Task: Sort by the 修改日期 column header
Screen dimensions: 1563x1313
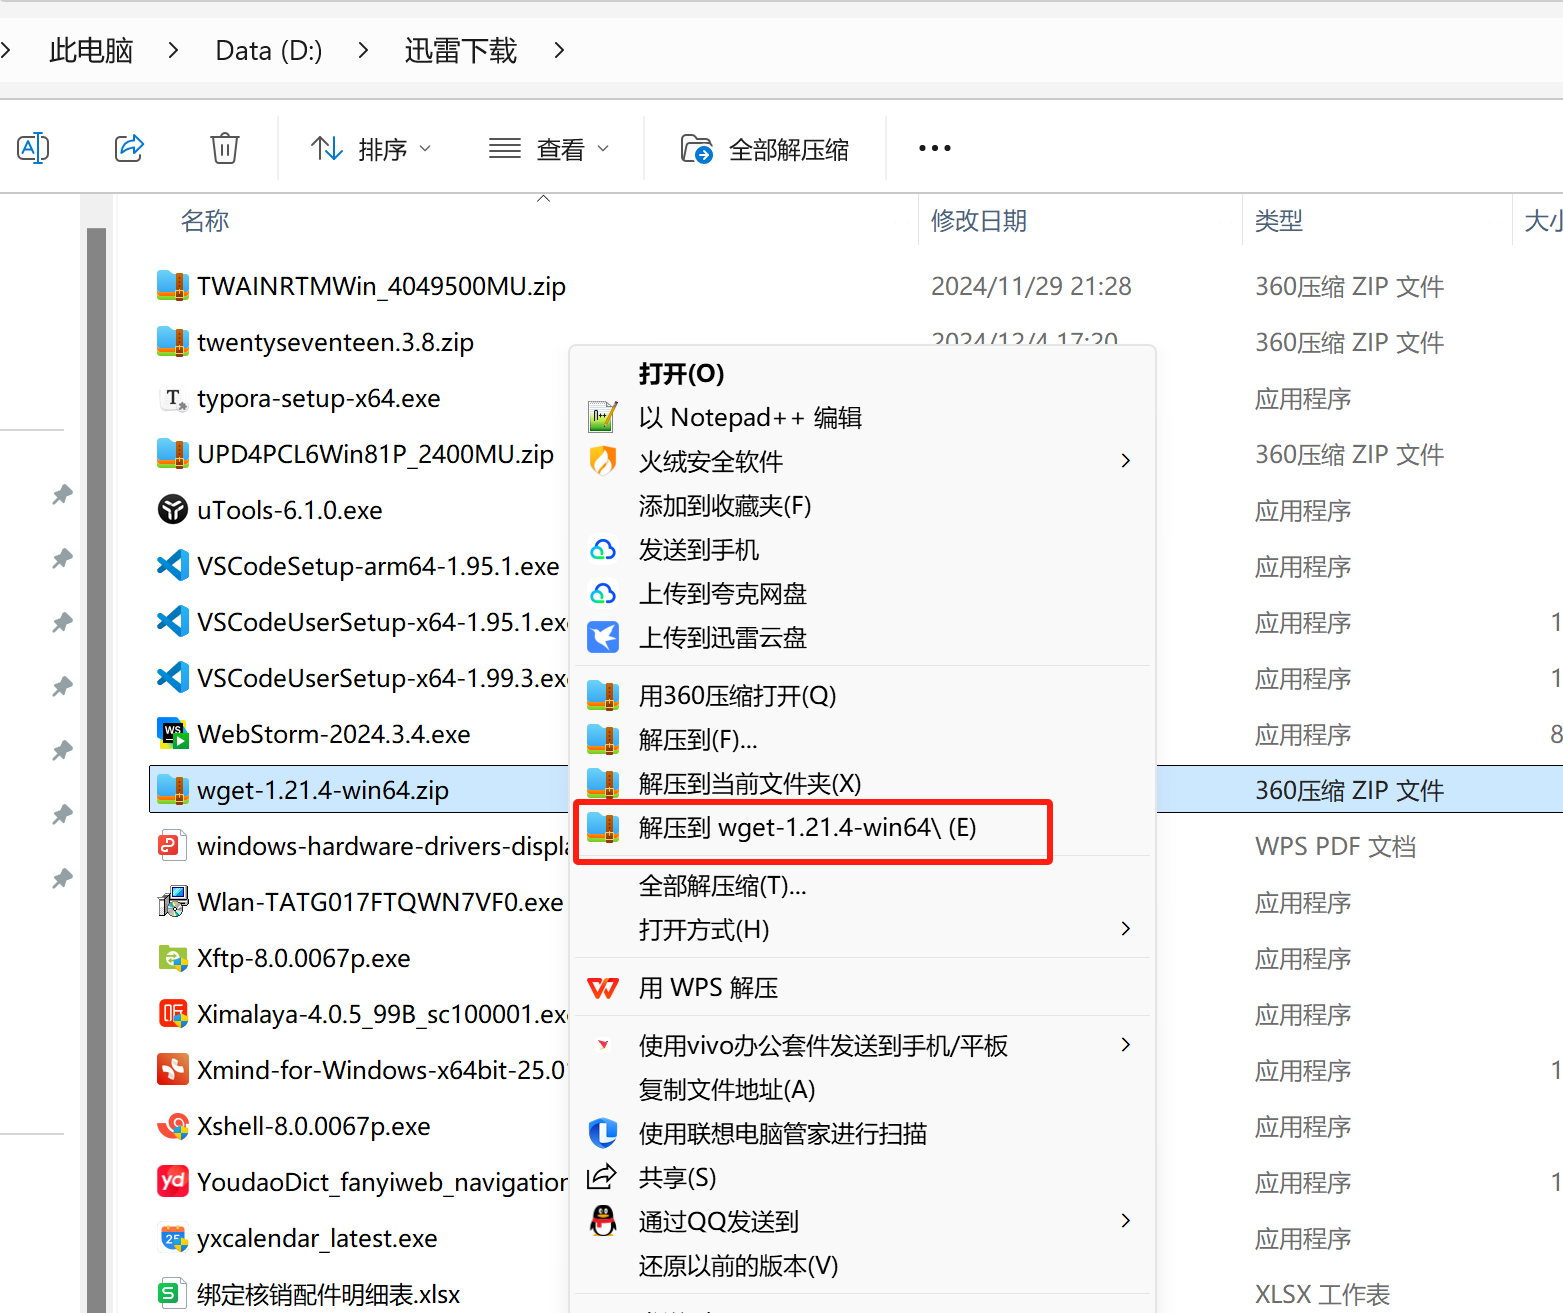Action: pyautogui.click(x=979, y=220)
